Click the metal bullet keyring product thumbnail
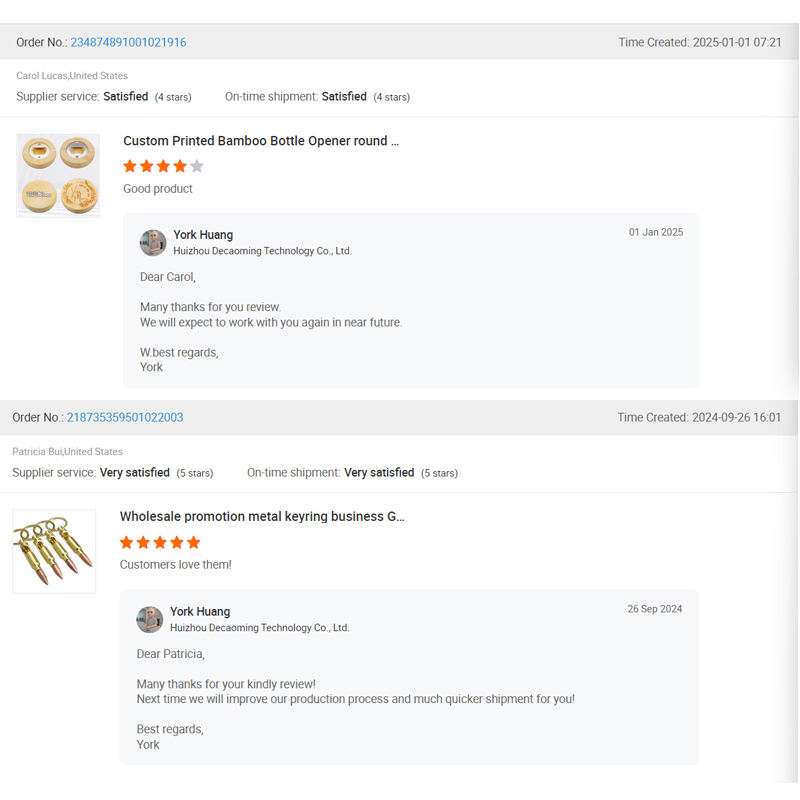Image resolution: width=800 pixels, height=800 pixels. 54,551
